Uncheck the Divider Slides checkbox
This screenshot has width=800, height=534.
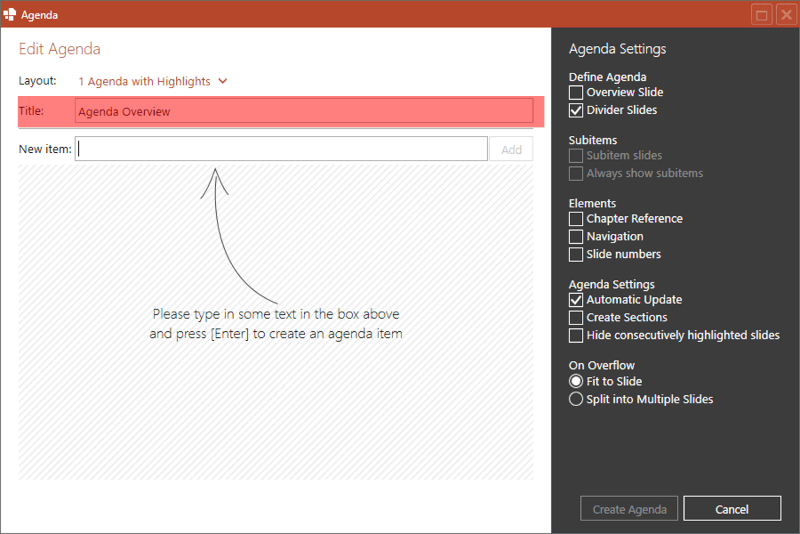(576, 110)
